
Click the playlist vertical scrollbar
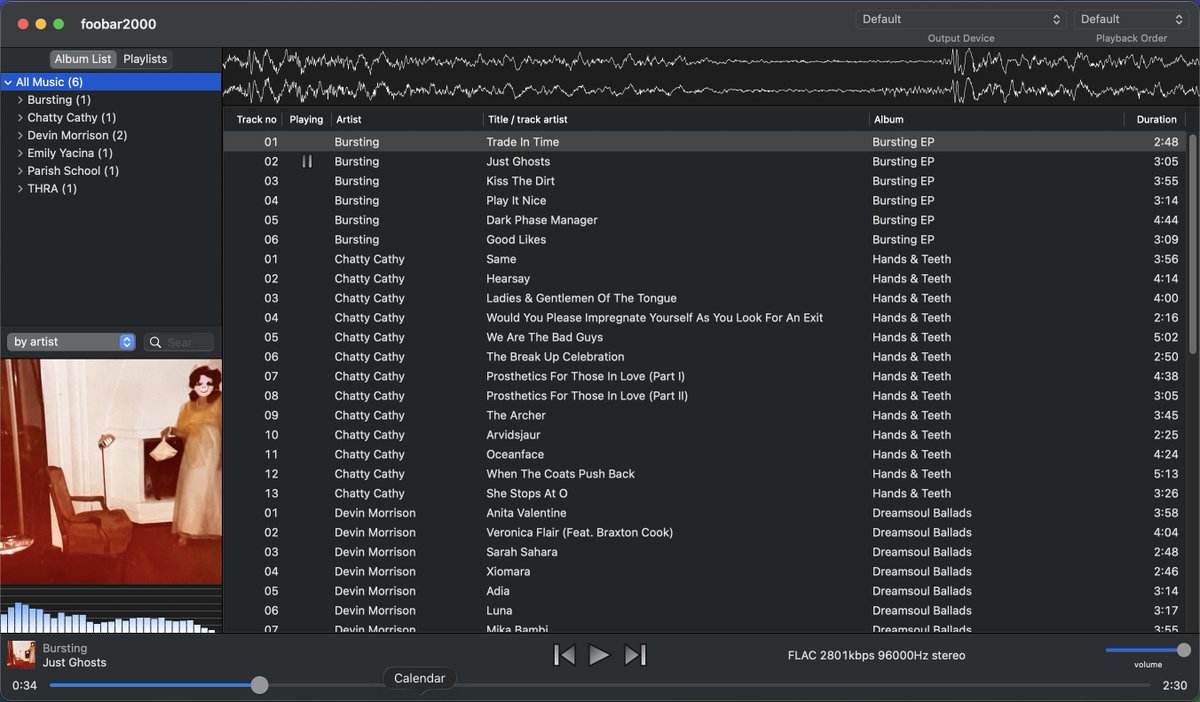point(1192,242)
